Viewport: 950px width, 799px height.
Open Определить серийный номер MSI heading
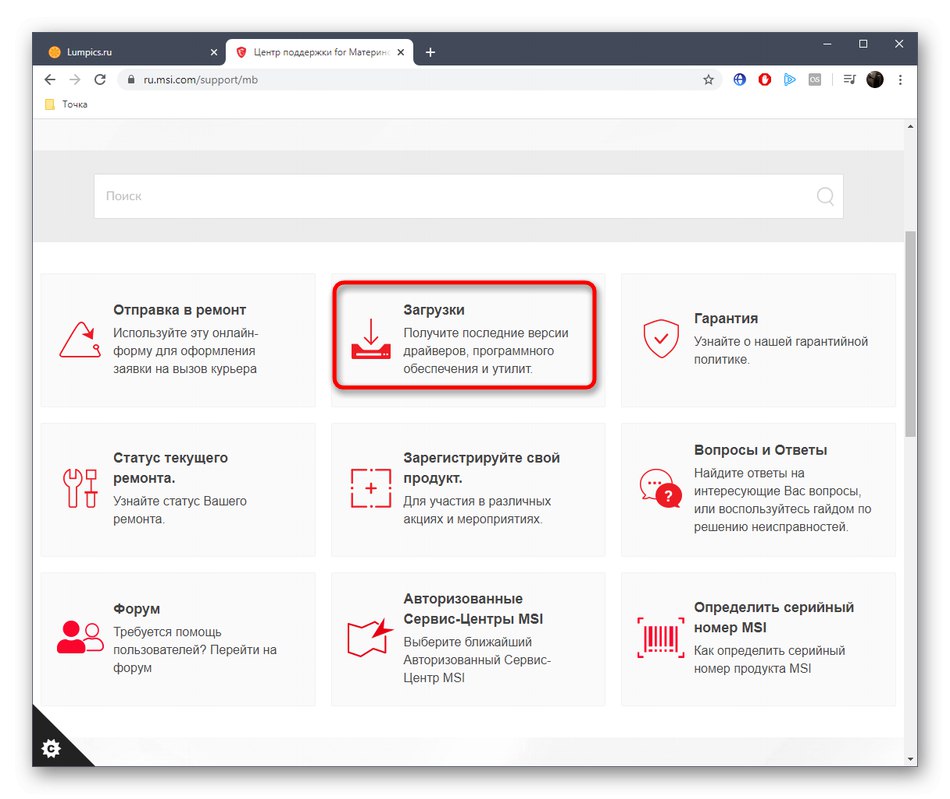pos(774,617)
